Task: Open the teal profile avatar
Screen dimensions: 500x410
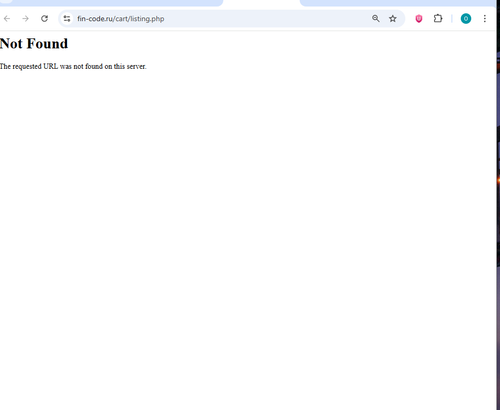Action: (x=466, y=19)
